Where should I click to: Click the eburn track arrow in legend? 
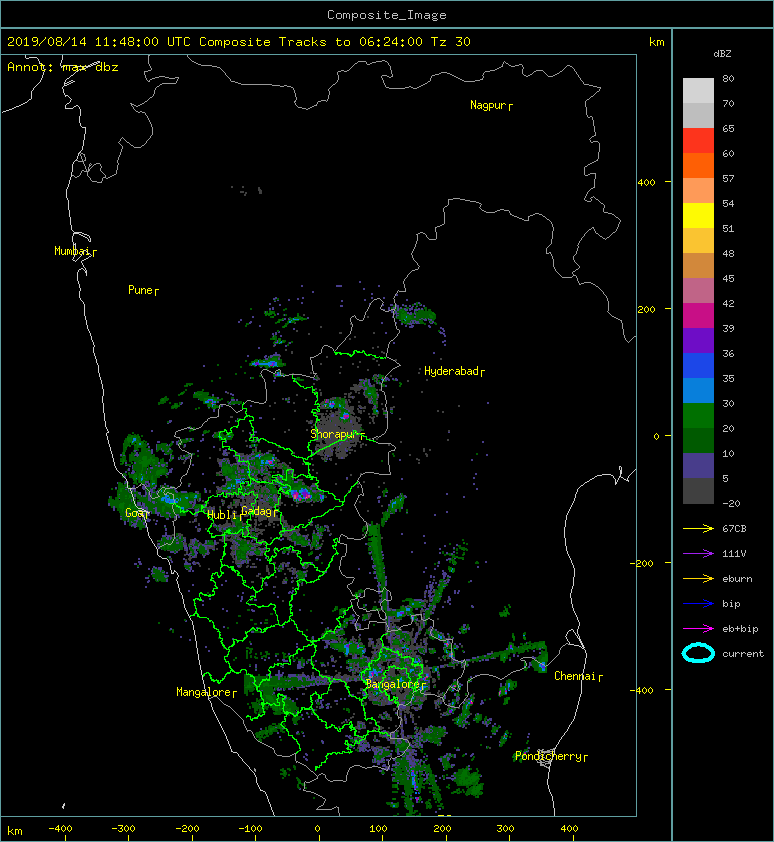click(x=698, y=578)
